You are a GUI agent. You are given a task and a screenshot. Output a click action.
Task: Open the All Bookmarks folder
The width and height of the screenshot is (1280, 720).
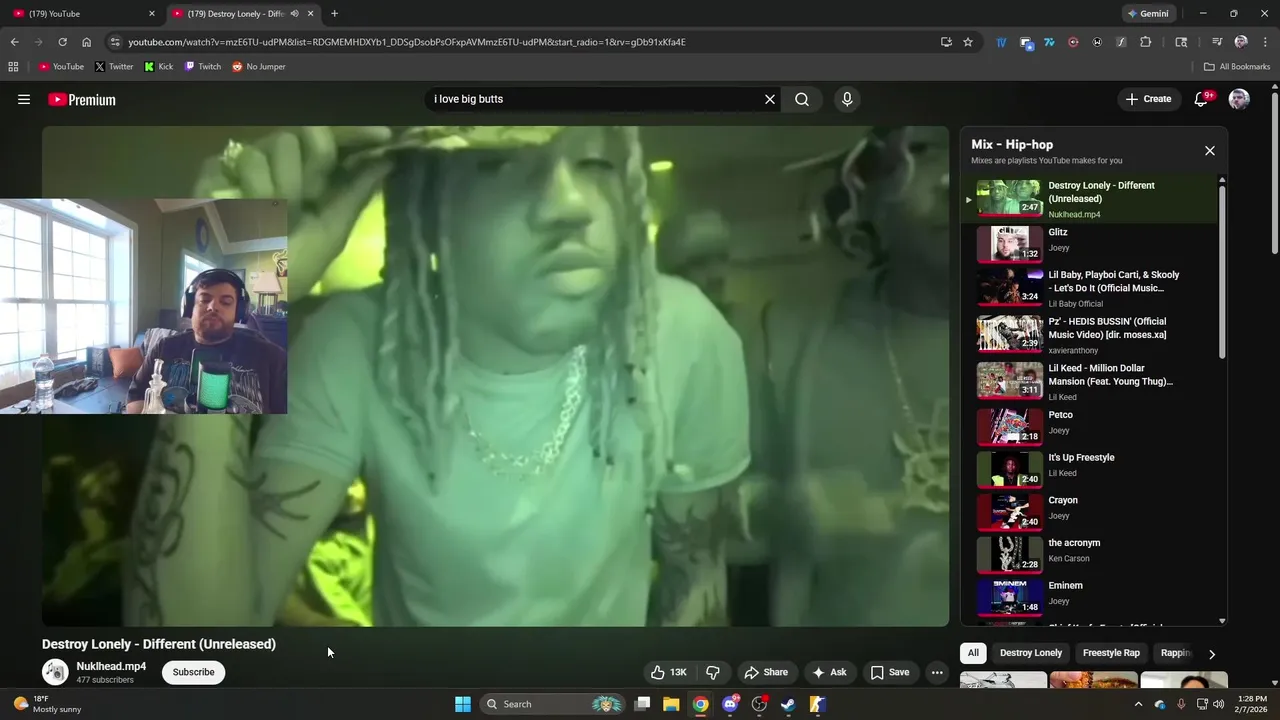[1237, 66]
